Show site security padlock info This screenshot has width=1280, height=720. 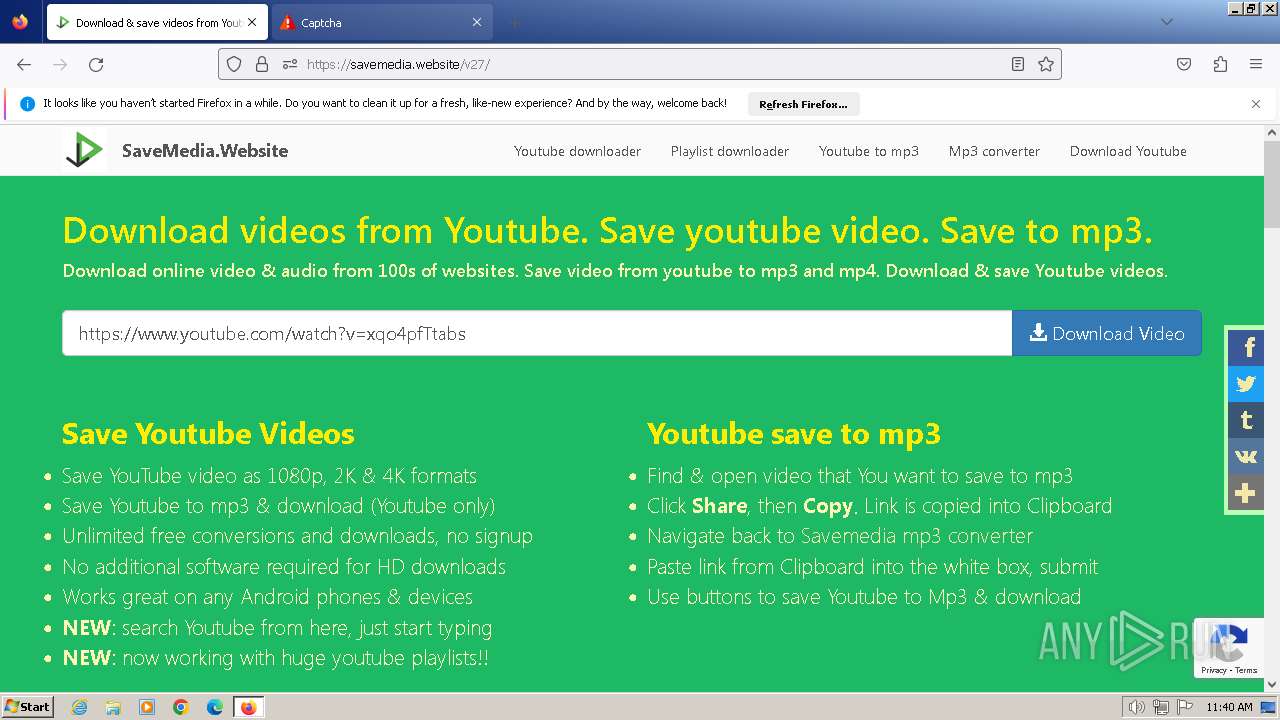262,64
